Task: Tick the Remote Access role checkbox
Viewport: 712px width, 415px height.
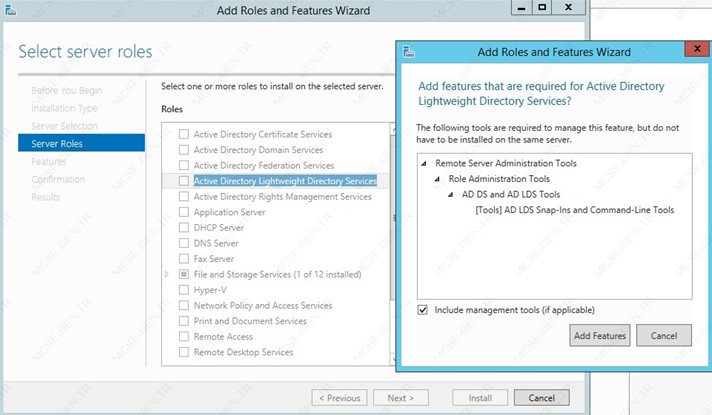Action: pos(183,336)
